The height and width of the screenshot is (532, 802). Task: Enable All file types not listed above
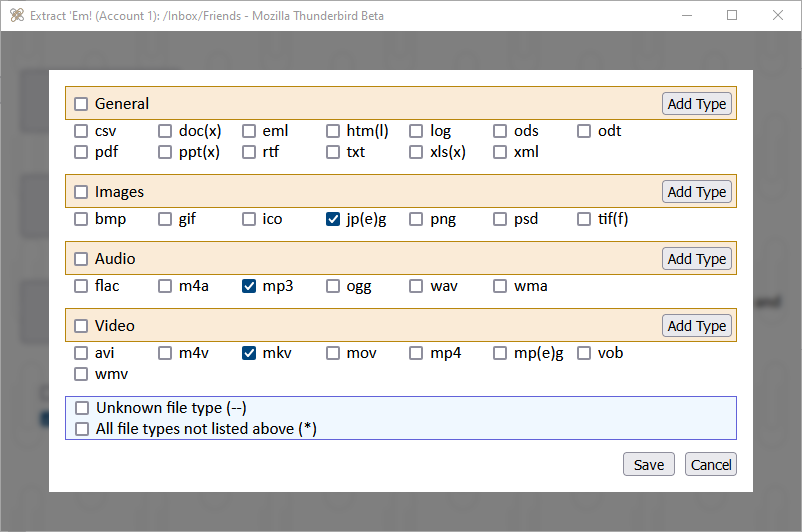click(82, 429)
